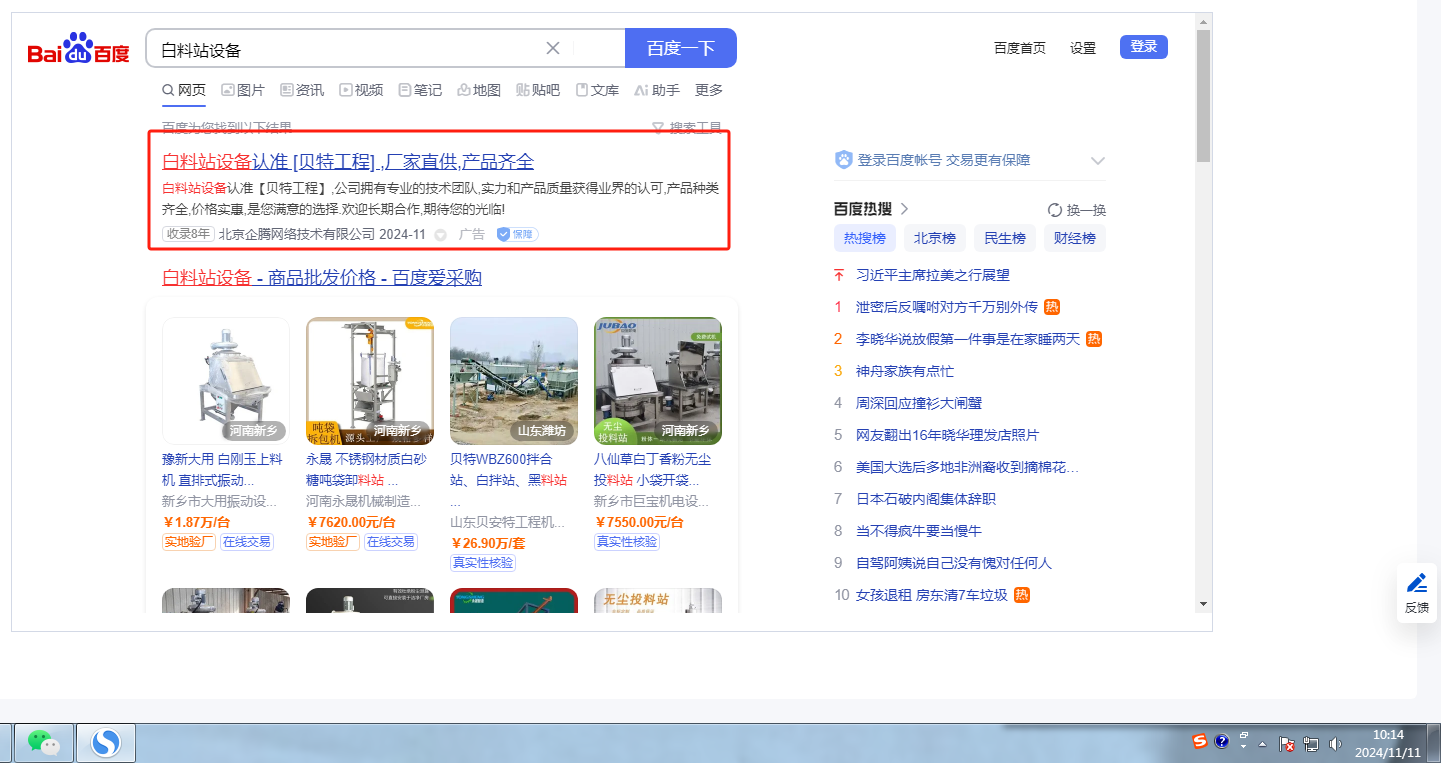
Task: Open the 八仙草白丁香粉无尘投料站 product title
Action: tap(652, 470)
